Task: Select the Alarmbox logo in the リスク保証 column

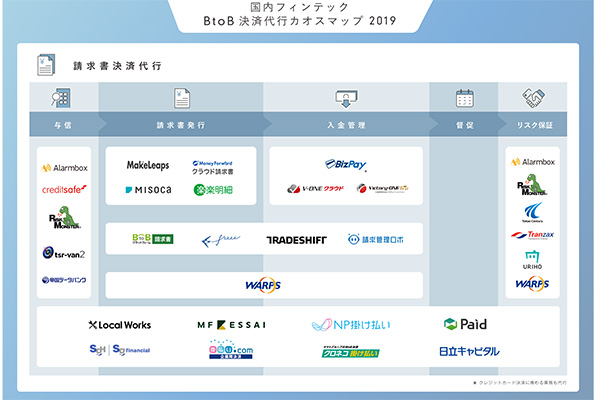Action: [x=533, y=162]
